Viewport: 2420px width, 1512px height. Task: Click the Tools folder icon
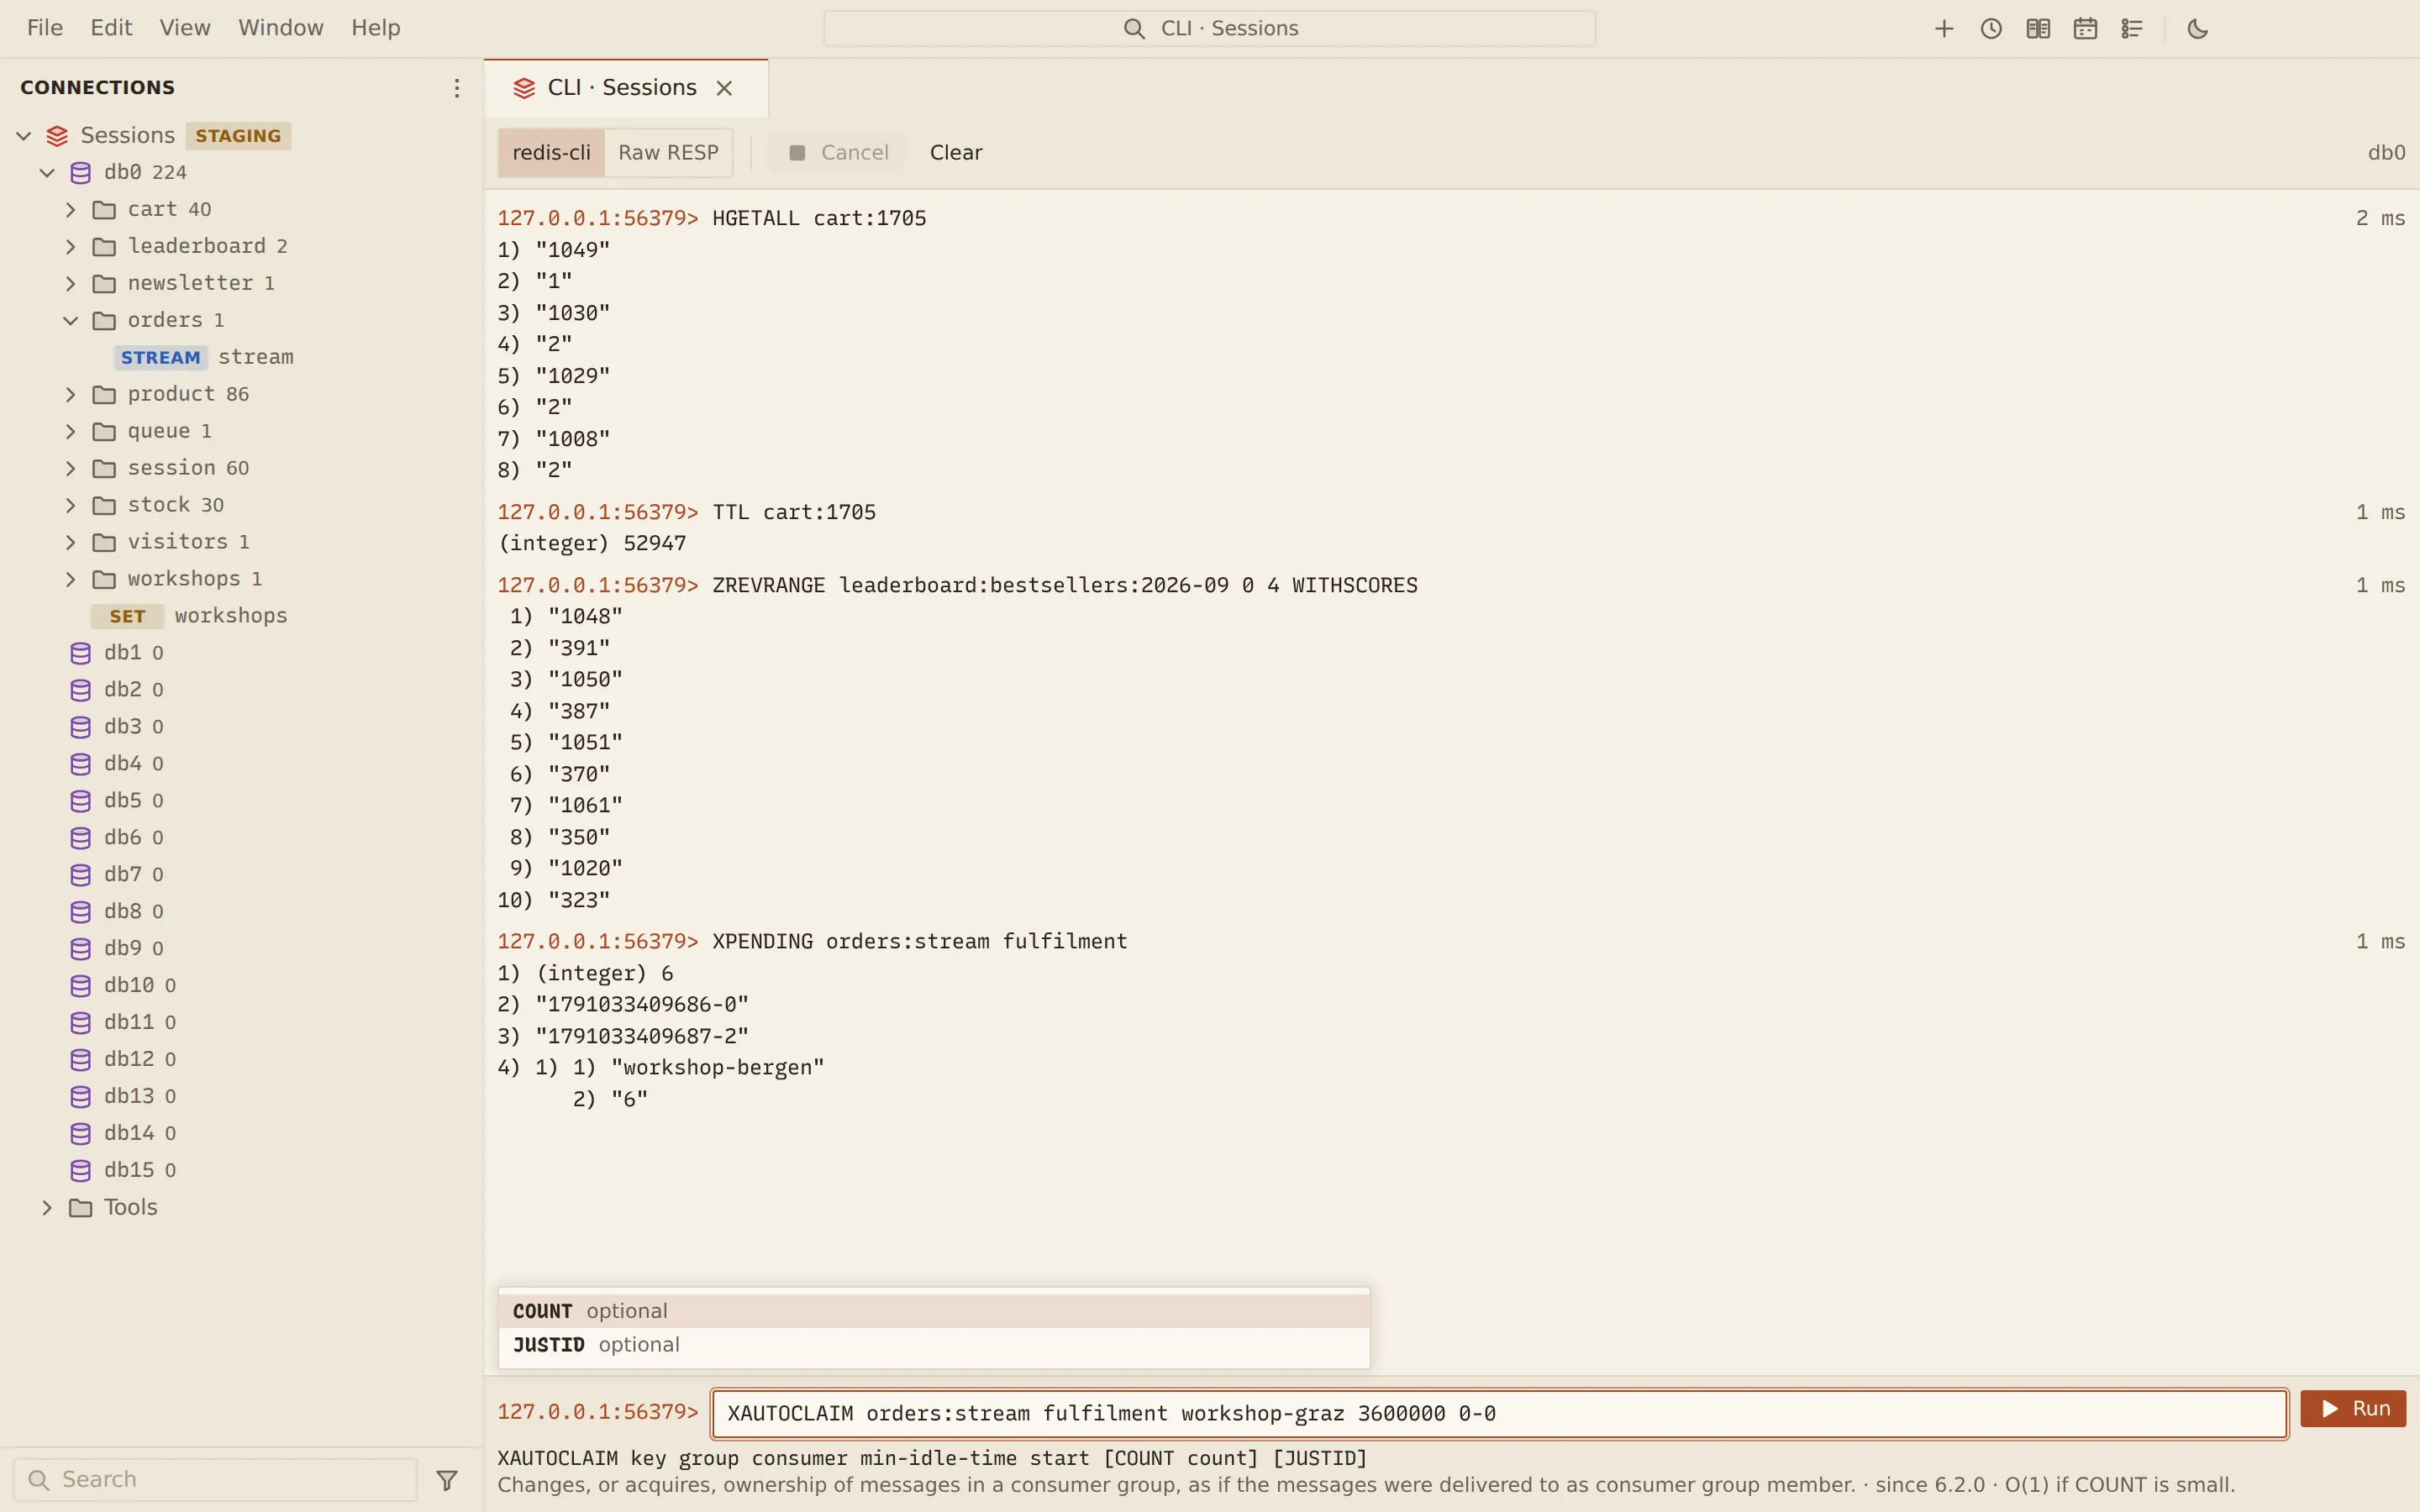click(80, 1207)
